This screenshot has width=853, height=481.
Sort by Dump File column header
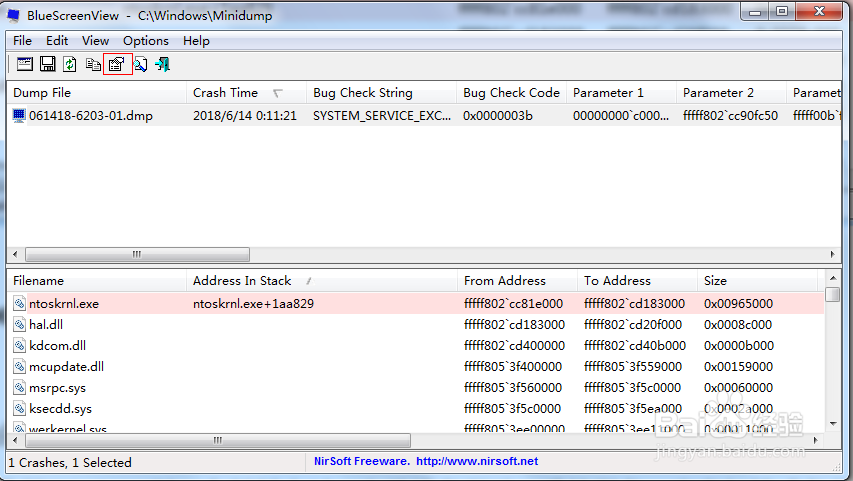pos(96,93)
